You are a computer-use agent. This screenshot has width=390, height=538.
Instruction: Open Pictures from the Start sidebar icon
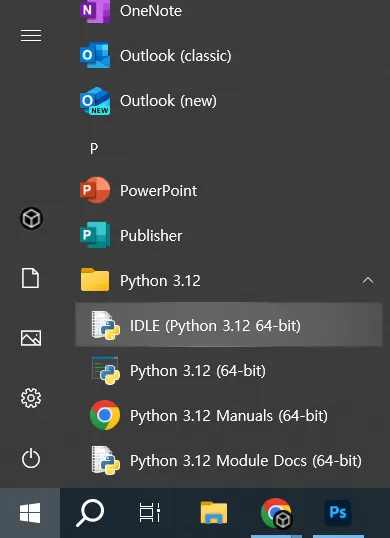(31, 338)
